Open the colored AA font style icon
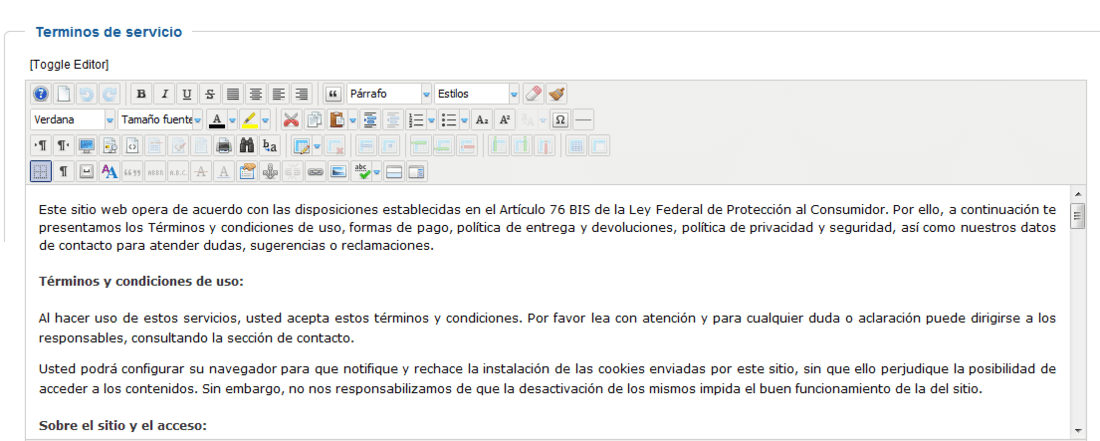1100x441 pixels. coord(109,172)
